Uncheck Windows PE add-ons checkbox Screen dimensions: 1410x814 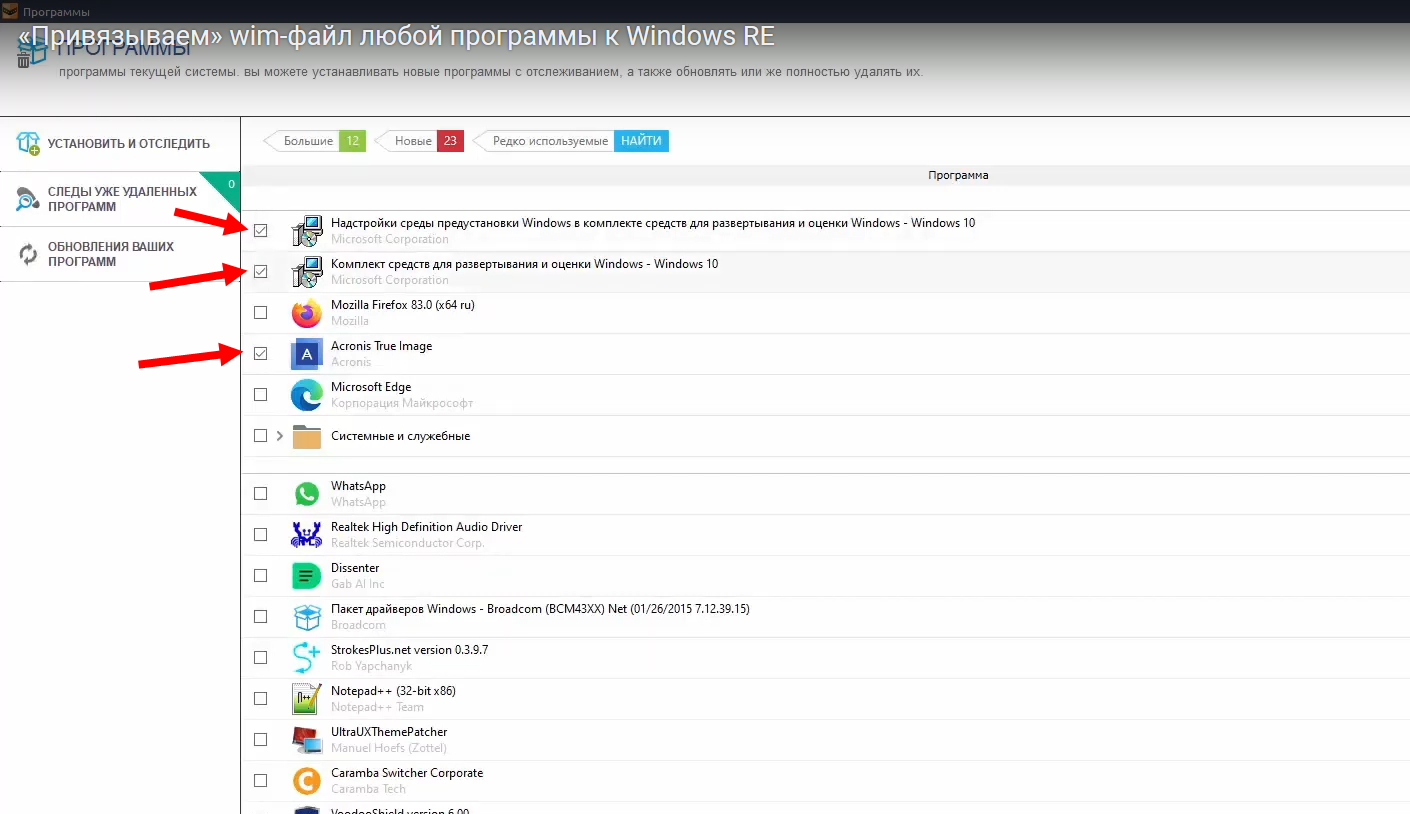click(x=261, y=231)
